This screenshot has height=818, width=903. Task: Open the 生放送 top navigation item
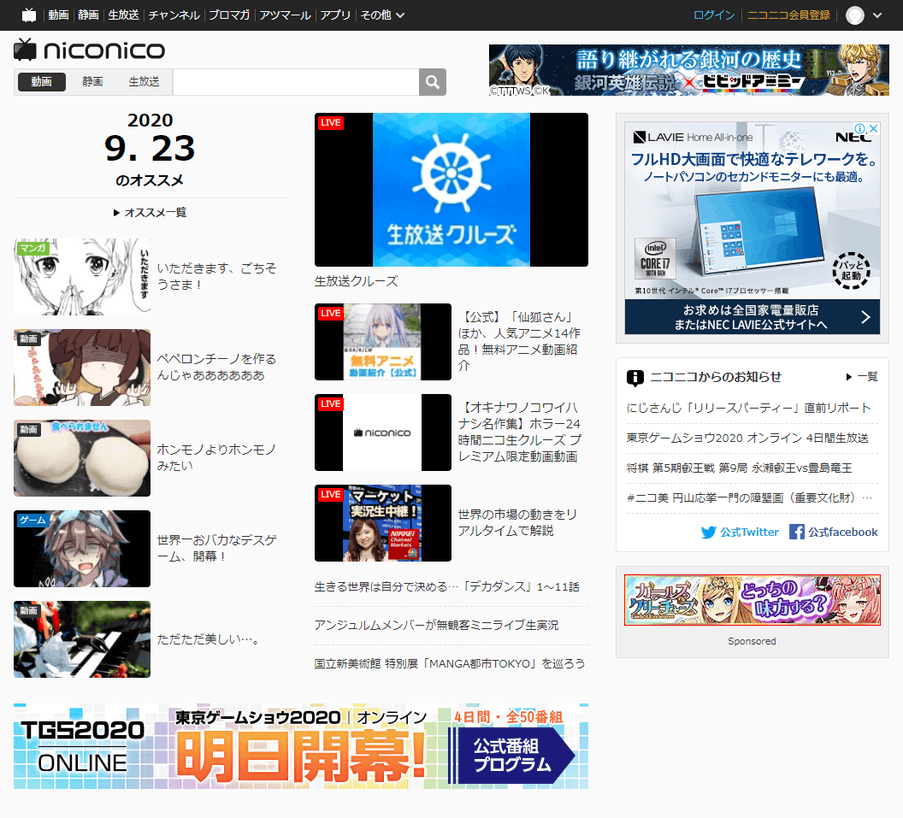(123, 15)
